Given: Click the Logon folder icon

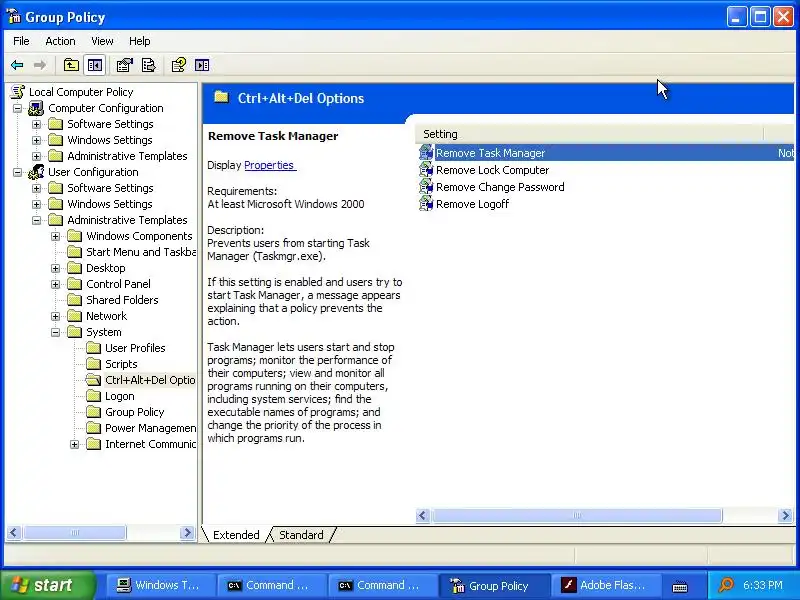Looking at the screenshot, I should [93, 396].
